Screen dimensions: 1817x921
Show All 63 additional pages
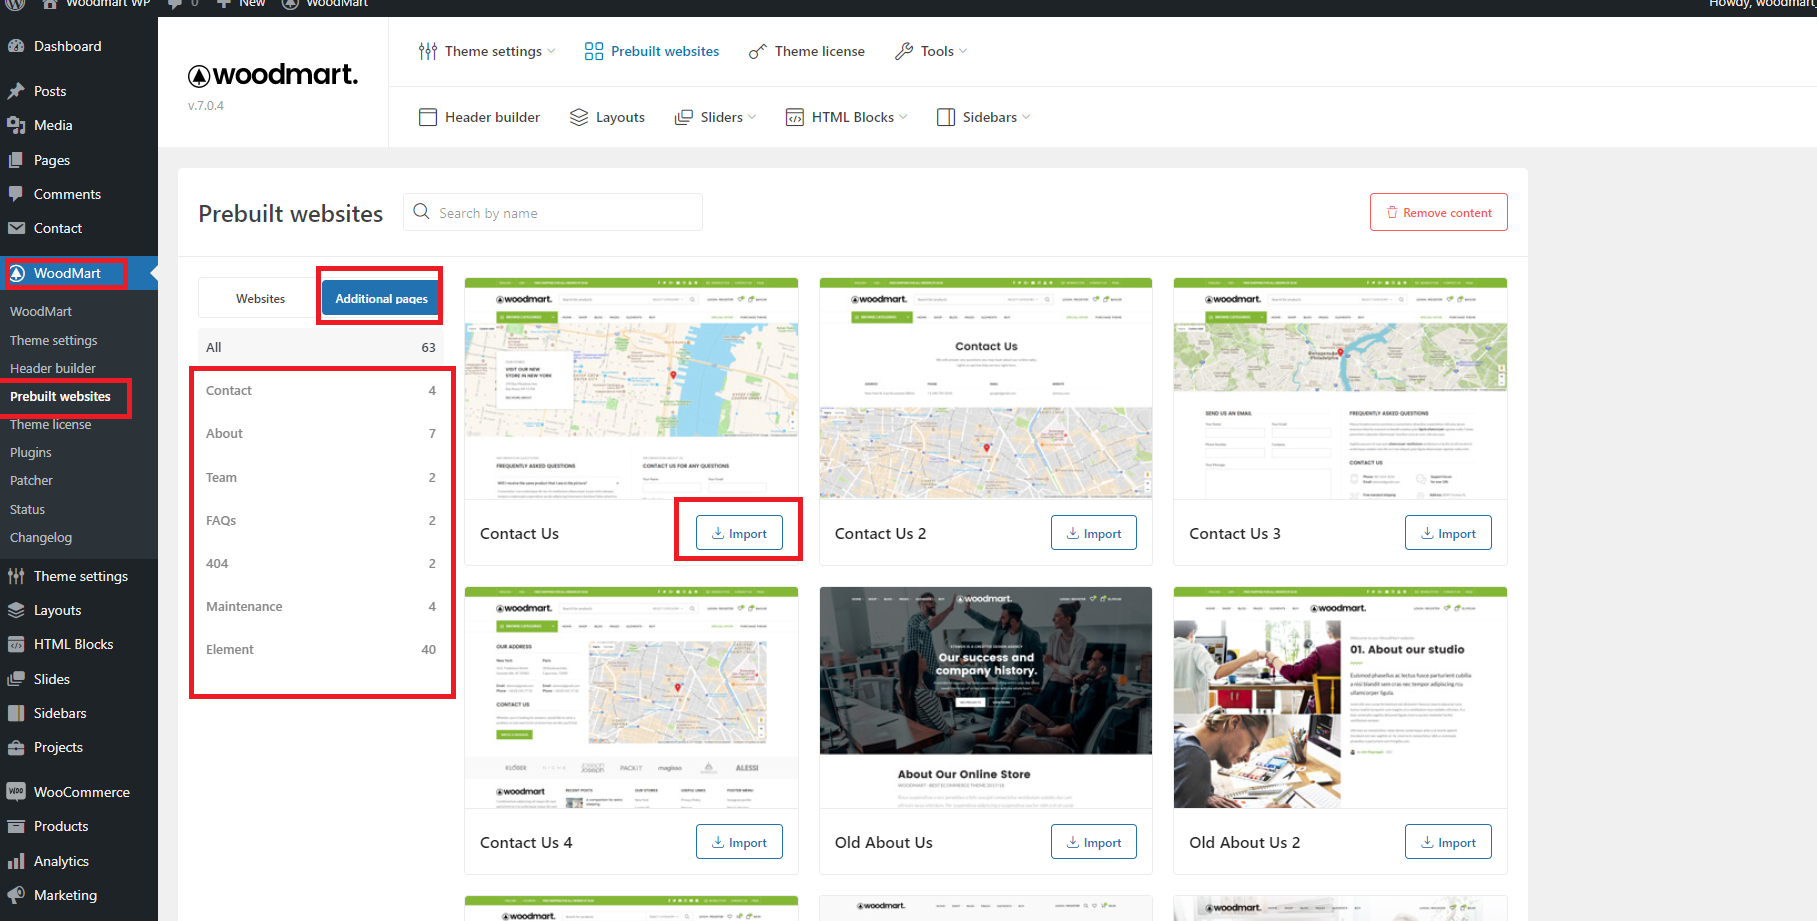(321, 347)
